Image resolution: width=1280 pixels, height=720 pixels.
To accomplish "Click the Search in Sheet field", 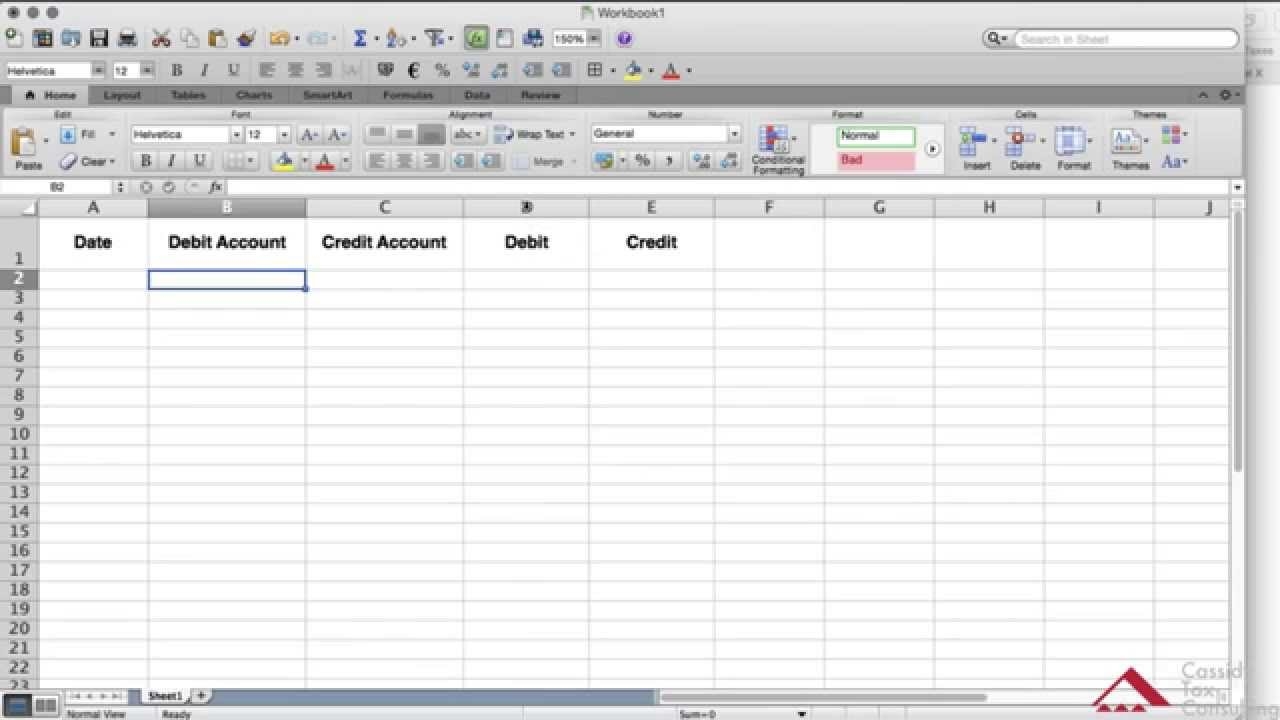I will click(1125, 39).
